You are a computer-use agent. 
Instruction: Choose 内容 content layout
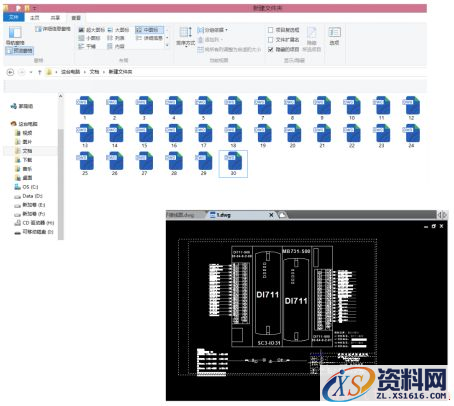(x=116, y=46)
